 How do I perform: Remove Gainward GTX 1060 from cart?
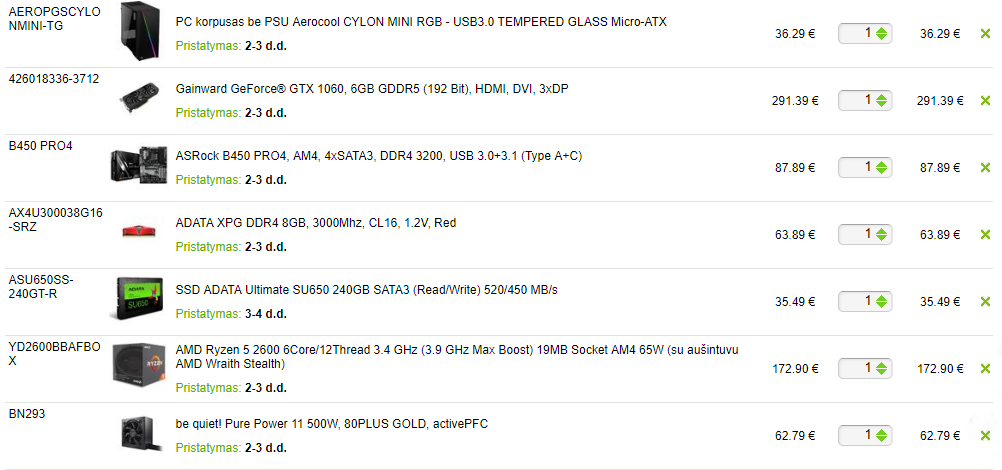pos(985,100)
